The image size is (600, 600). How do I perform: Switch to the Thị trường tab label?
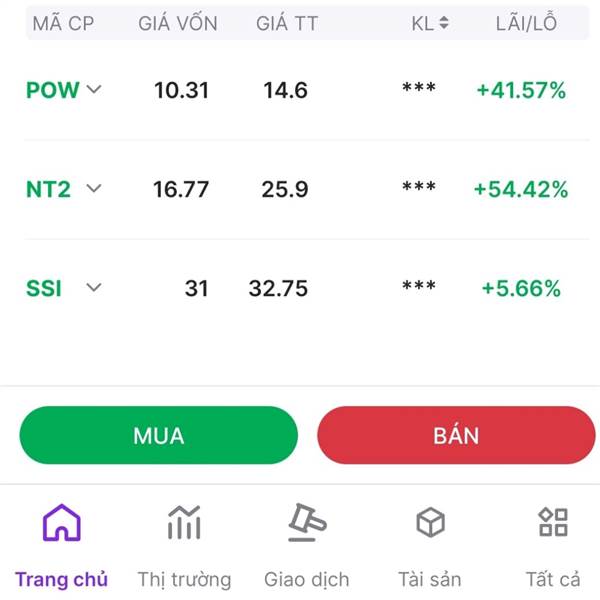point(184,579)
